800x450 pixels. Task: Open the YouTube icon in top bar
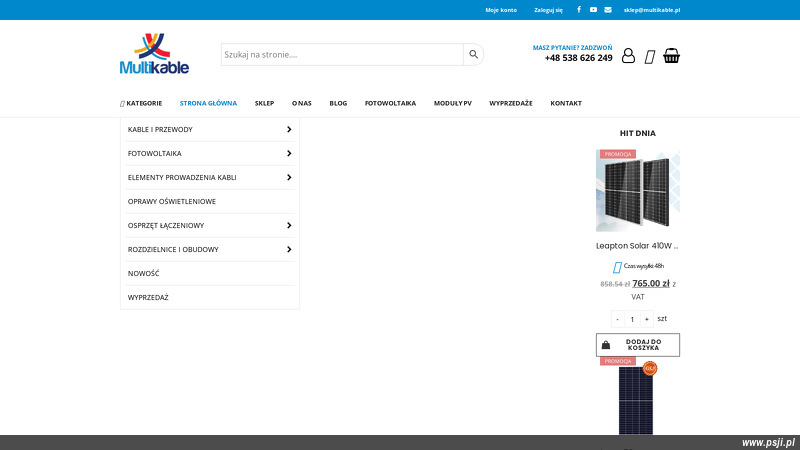point(593,10)
